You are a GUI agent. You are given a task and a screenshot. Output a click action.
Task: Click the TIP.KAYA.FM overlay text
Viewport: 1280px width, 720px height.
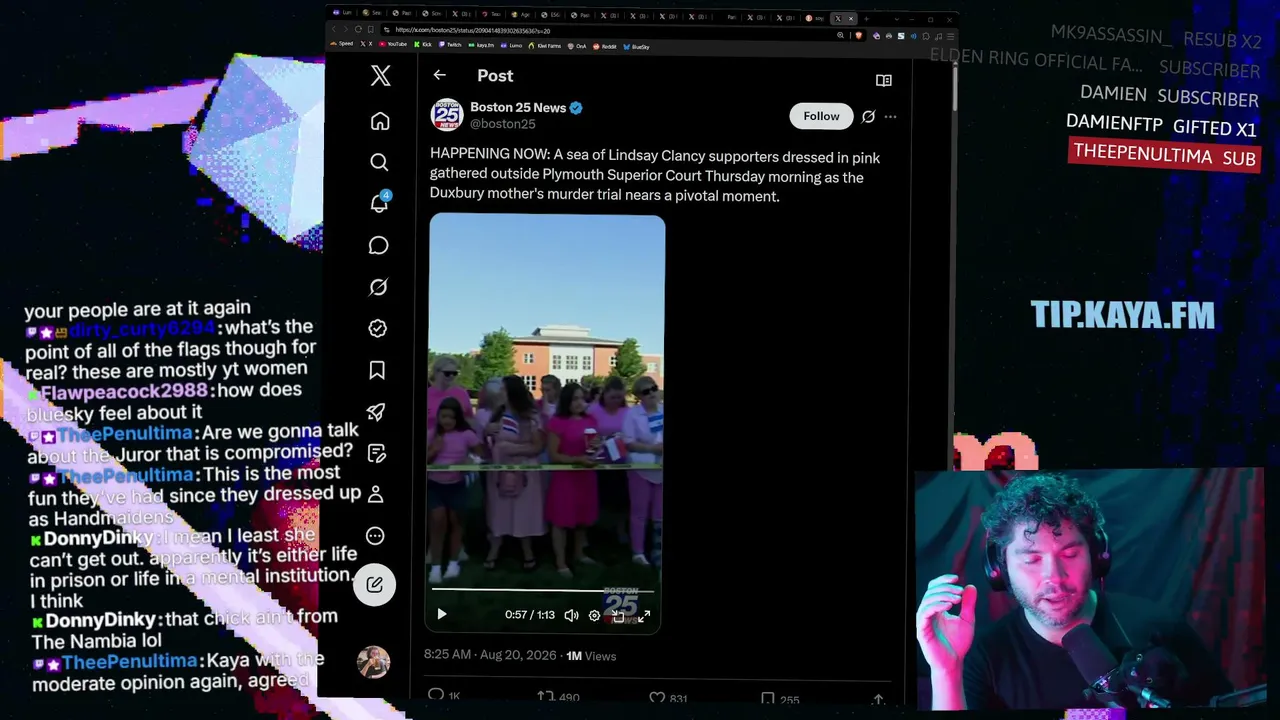[1123, 315]
